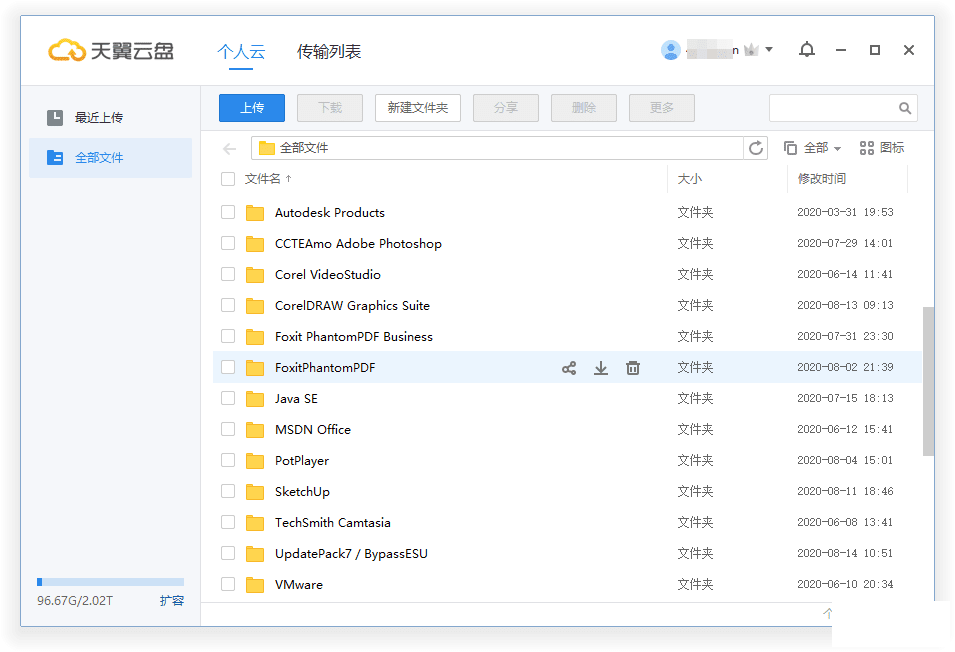
Task: Check the VMware row checkbox
Action: (228, 584)
